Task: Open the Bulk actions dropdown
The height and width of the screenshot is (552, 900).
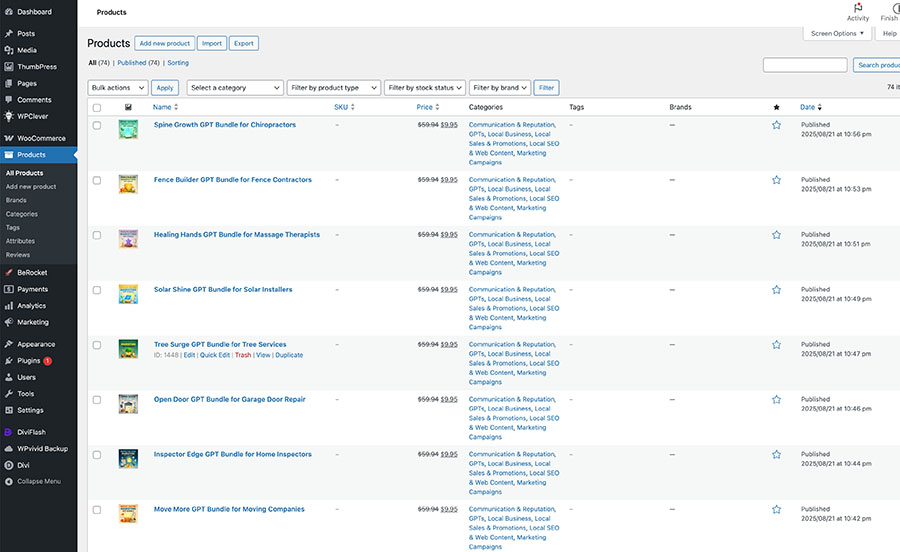Action: click(117, 88)
